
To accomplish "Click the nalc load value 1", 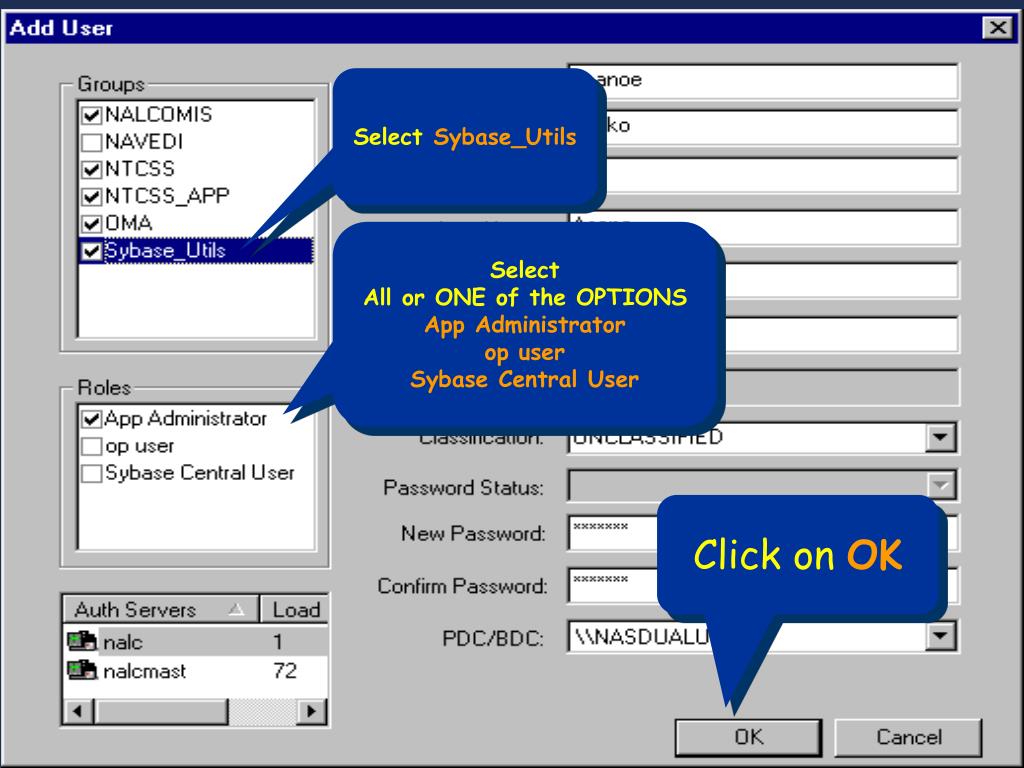I will pos(278,642).
